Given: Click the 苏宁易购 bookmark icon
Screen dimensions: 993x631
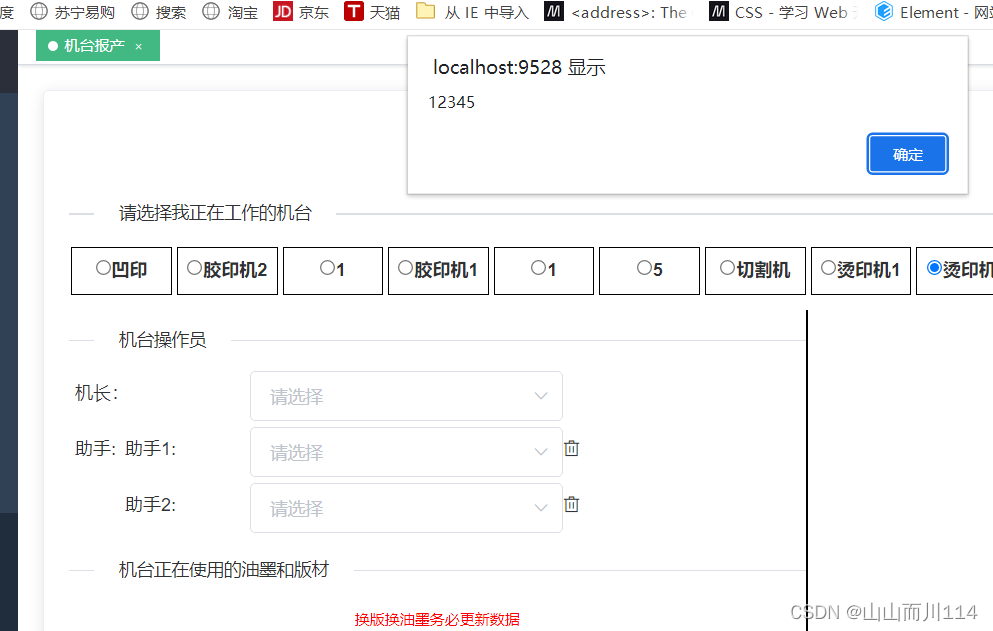Looking at the screenshot, I should coord(37,12).
